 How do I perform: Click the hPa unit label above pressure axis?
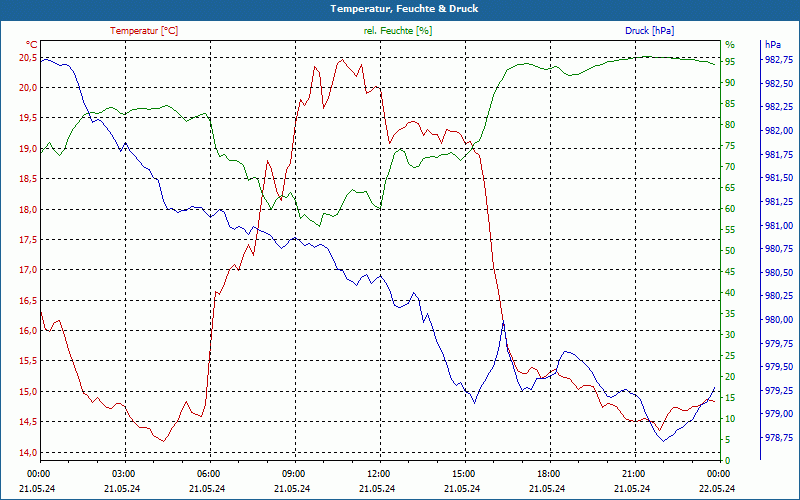(x=773, y=45)
